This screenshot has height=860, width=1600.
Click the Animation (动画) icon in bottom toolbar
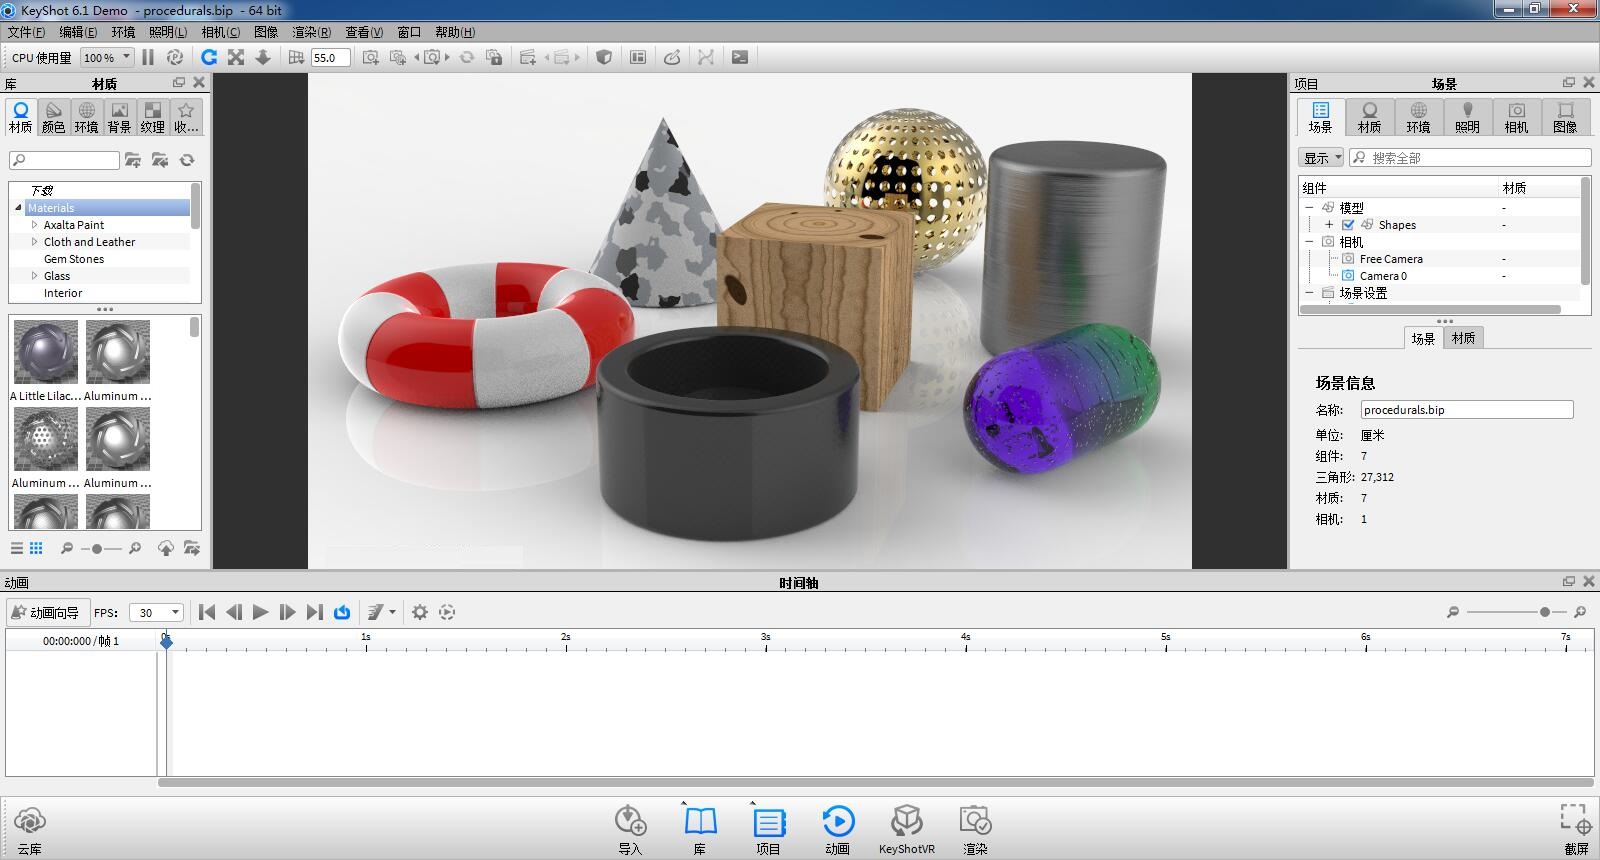837,823
